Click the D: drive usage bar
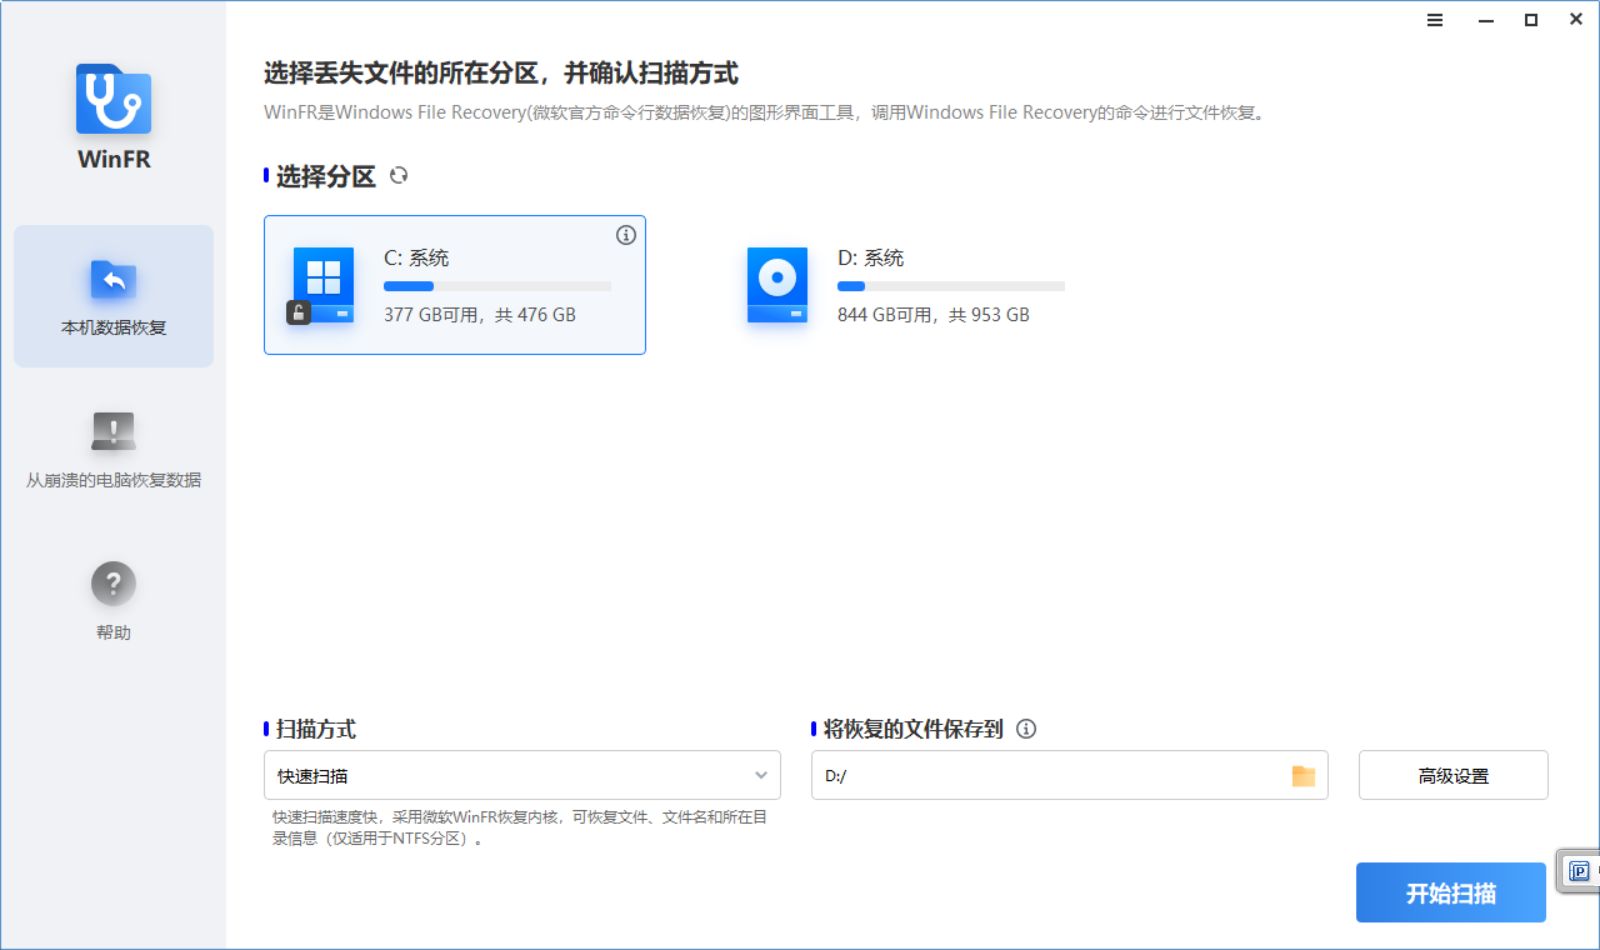This screenshot has width=1600, height=950. (950, 285)
